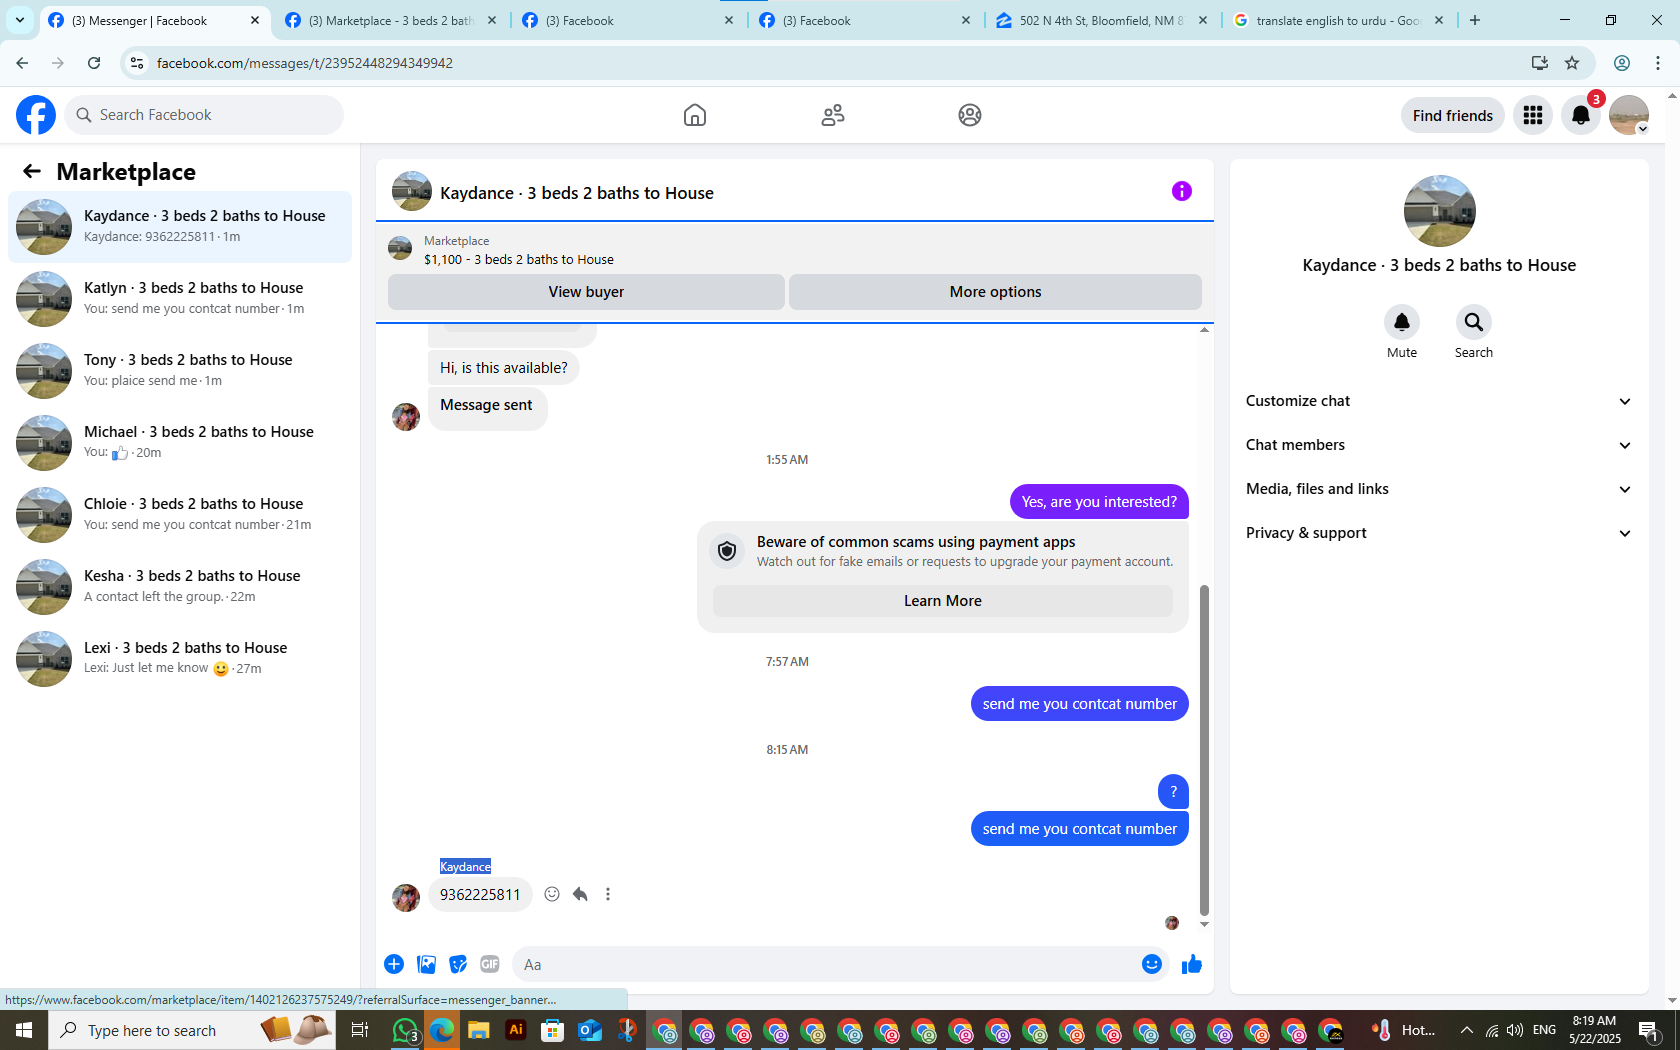Open Kaydance's profile thumbnail in side panel
Screen dimensions: 1680x1050
1440,211
